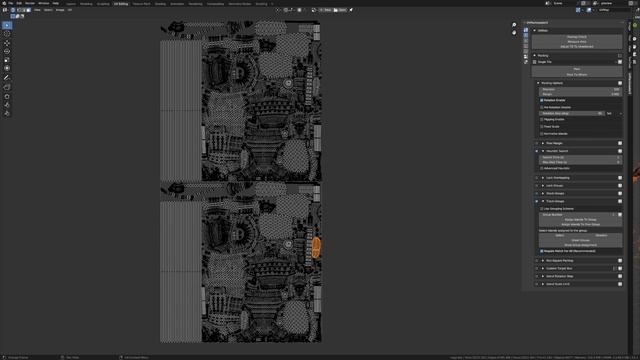Select the 2D Cursor tool
640x360 pixels.
point(7,34)
